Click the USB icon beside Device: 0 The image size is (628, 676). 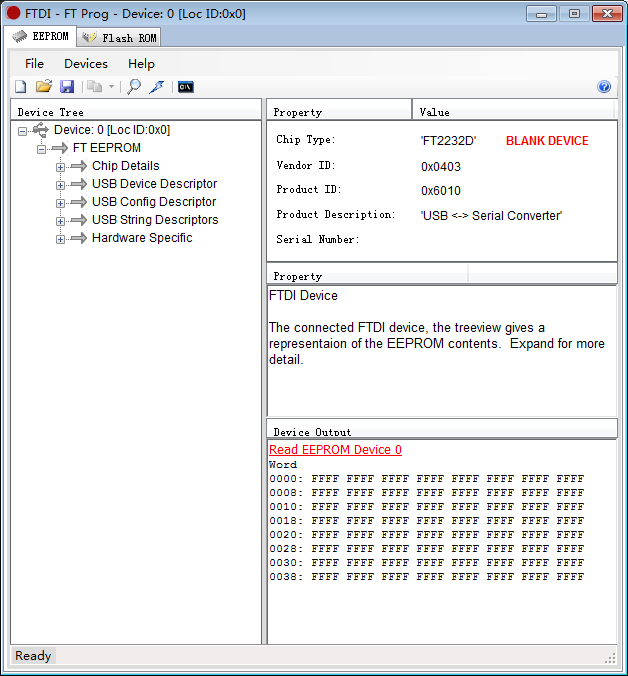[41, 129]
